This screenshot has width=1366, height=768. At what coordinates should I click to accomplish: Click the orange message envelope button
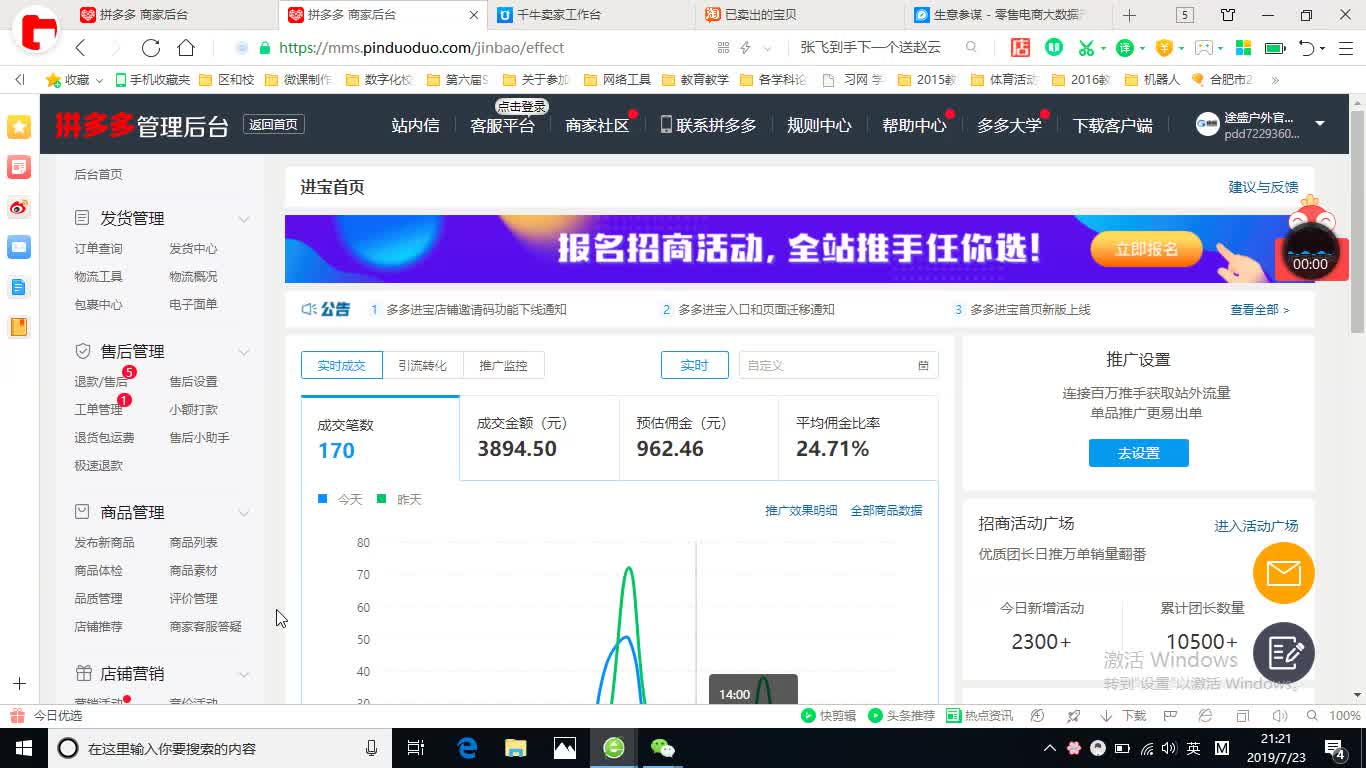pos(1284,573)
